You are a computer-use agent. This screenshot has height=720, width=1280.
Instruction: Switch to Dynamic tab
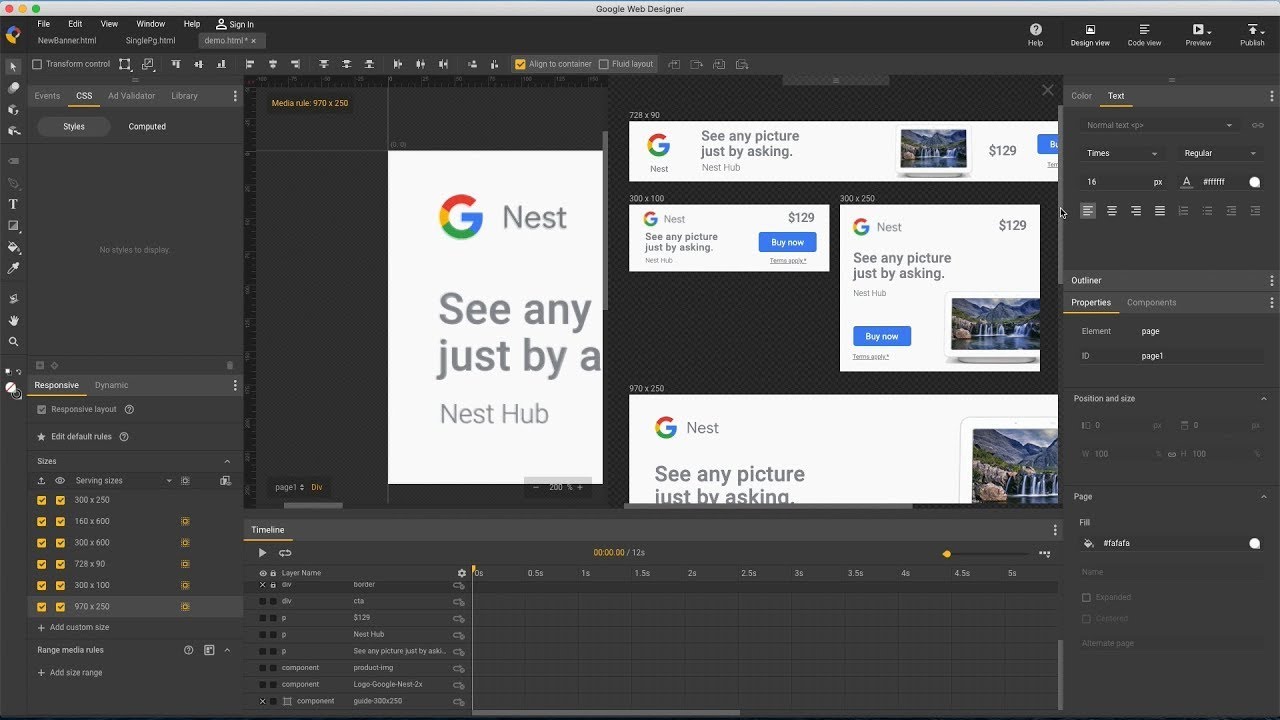tap(111, 385)
